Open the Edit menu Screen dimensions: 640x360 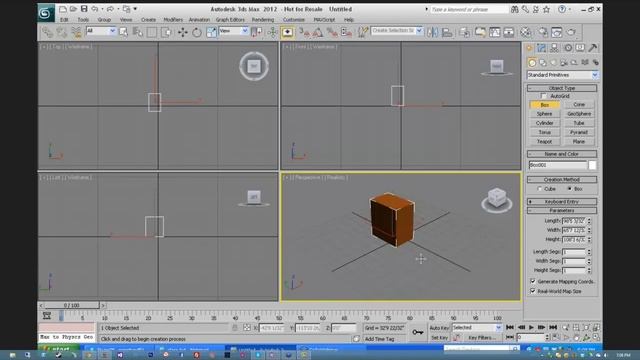click(x=64, y=20)
